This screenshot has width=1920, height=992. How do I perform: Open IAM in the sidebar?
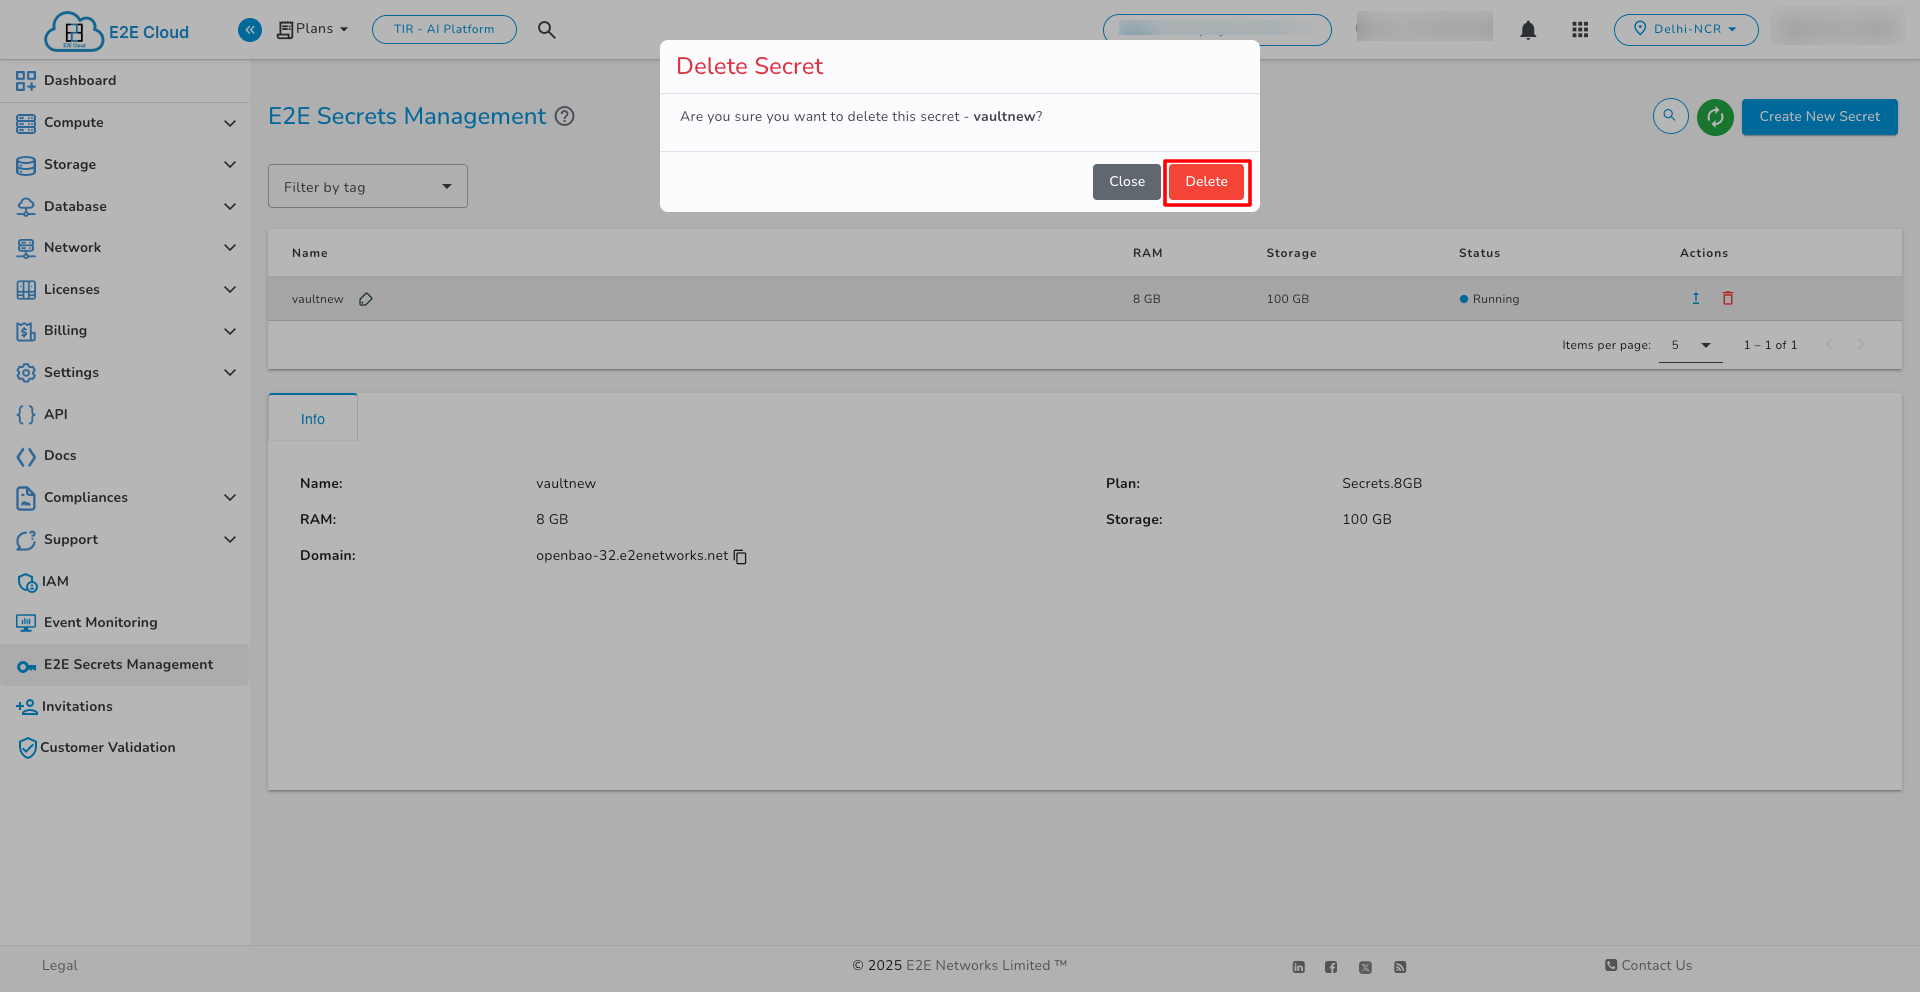125,582
